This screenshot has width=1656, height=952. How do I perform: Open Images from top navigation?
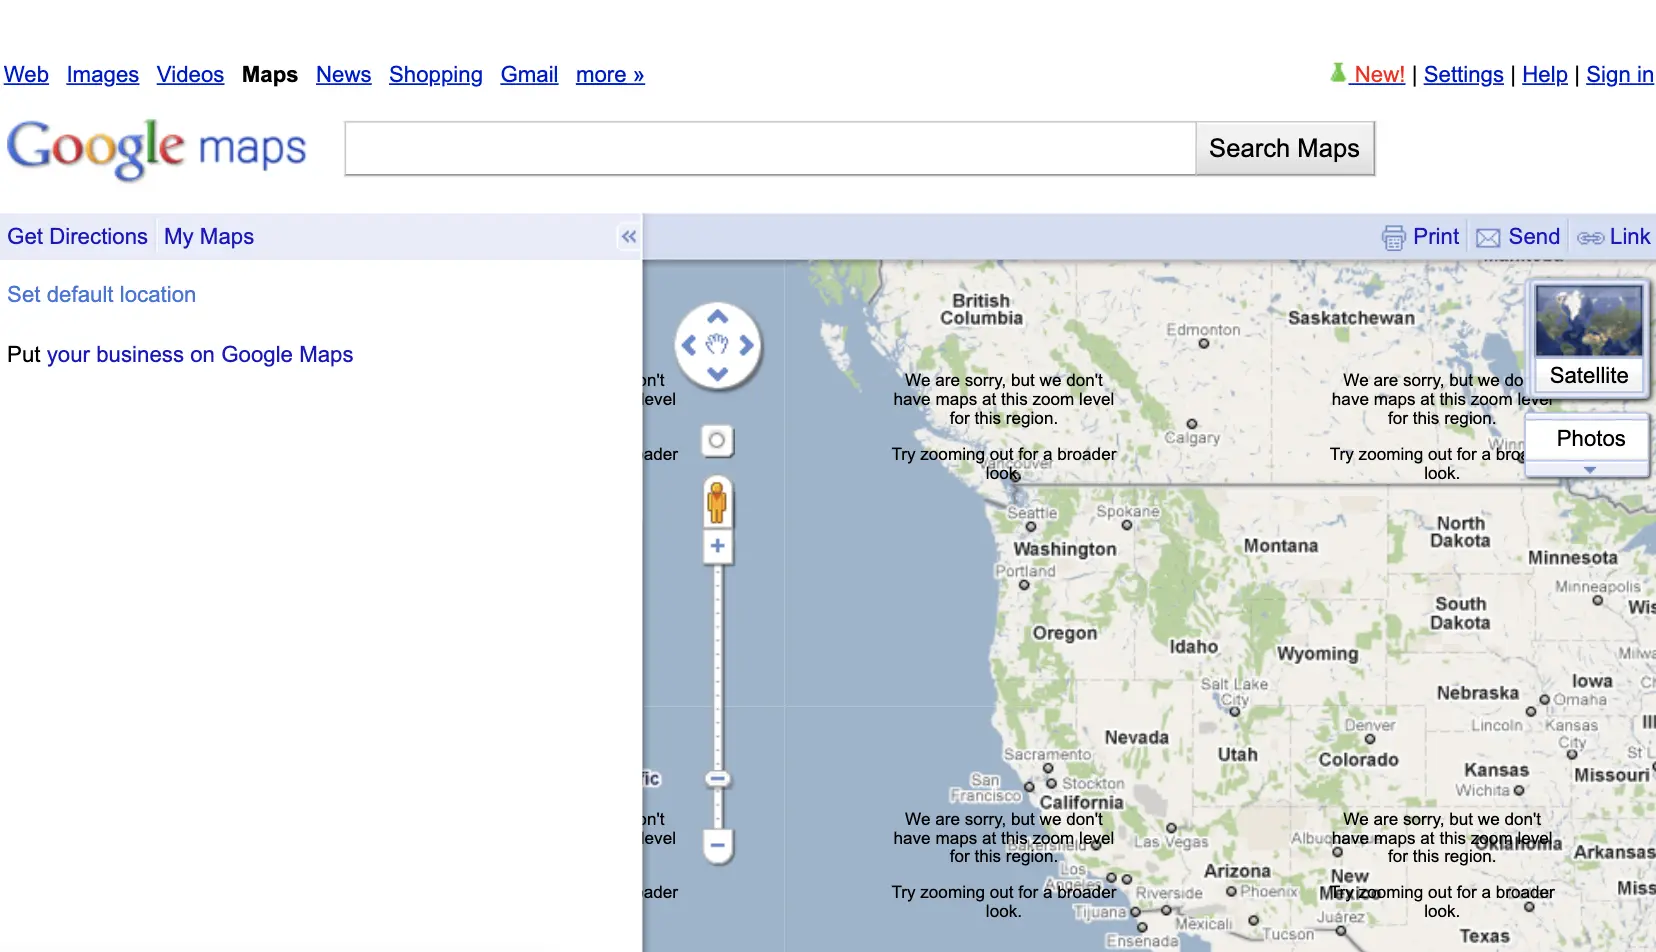coord(103,75)
